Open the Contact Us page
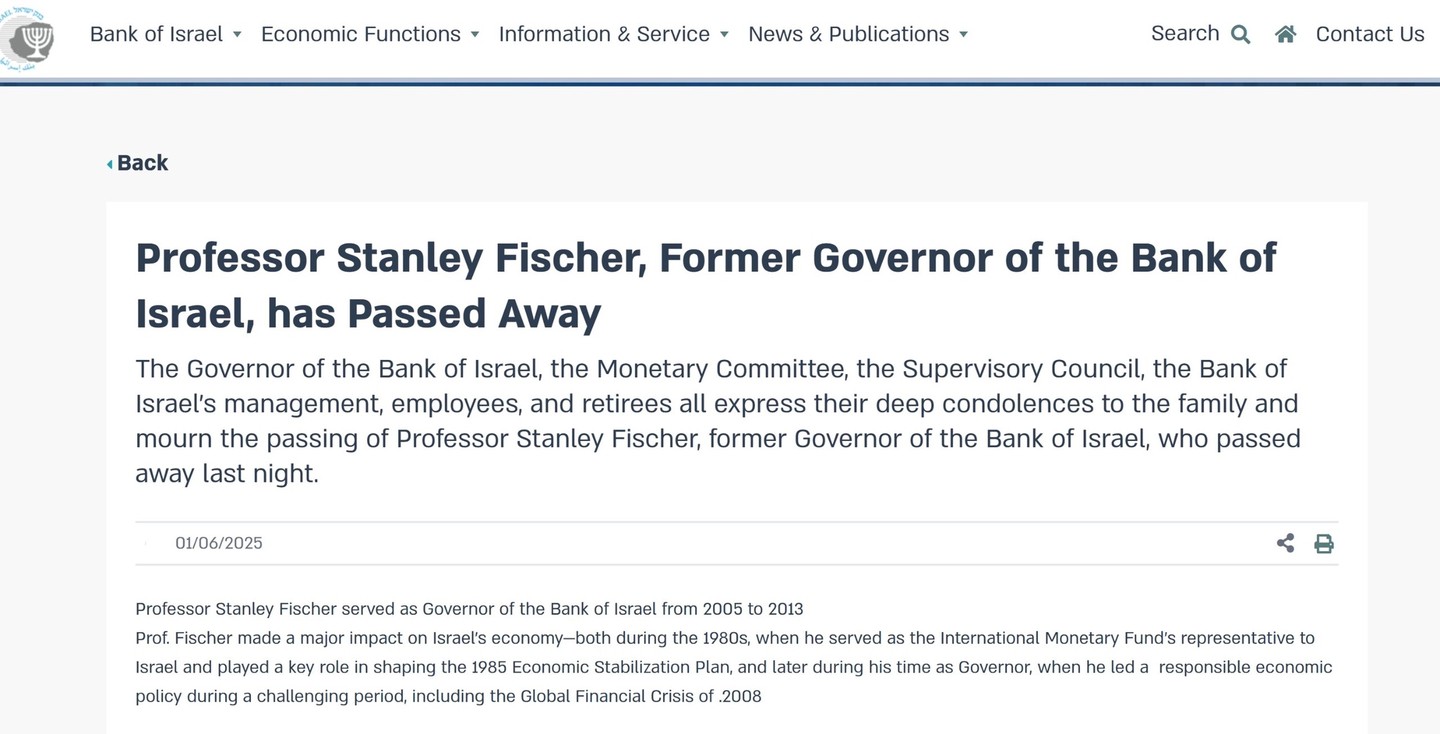 point(1370,34)
